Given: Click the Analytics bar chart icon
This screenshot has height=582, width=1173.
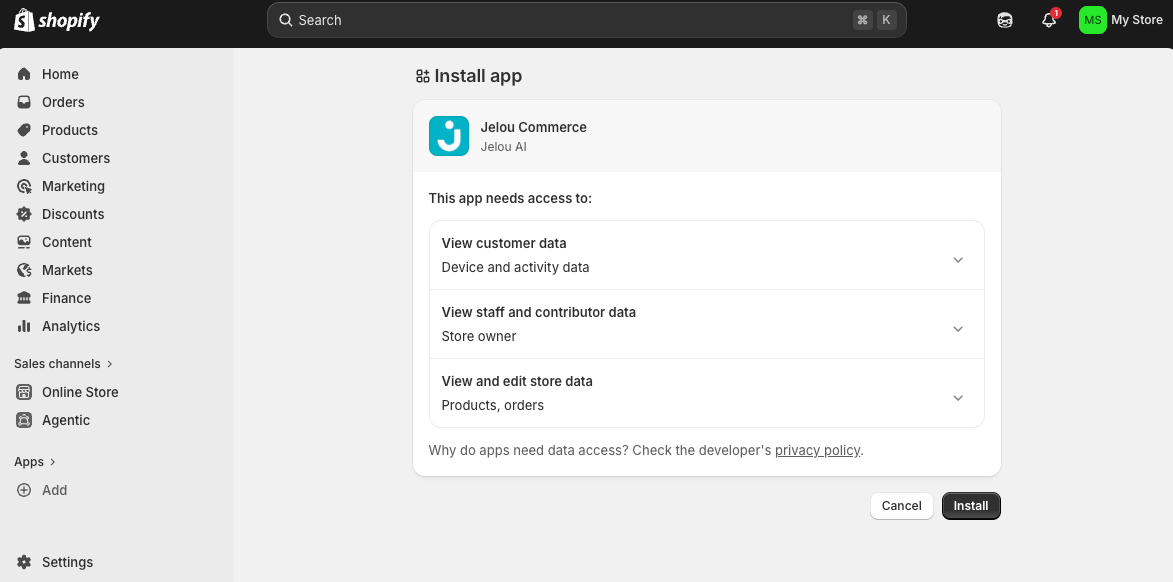Looking at the screenshot, I should click(x=24, y=326).
